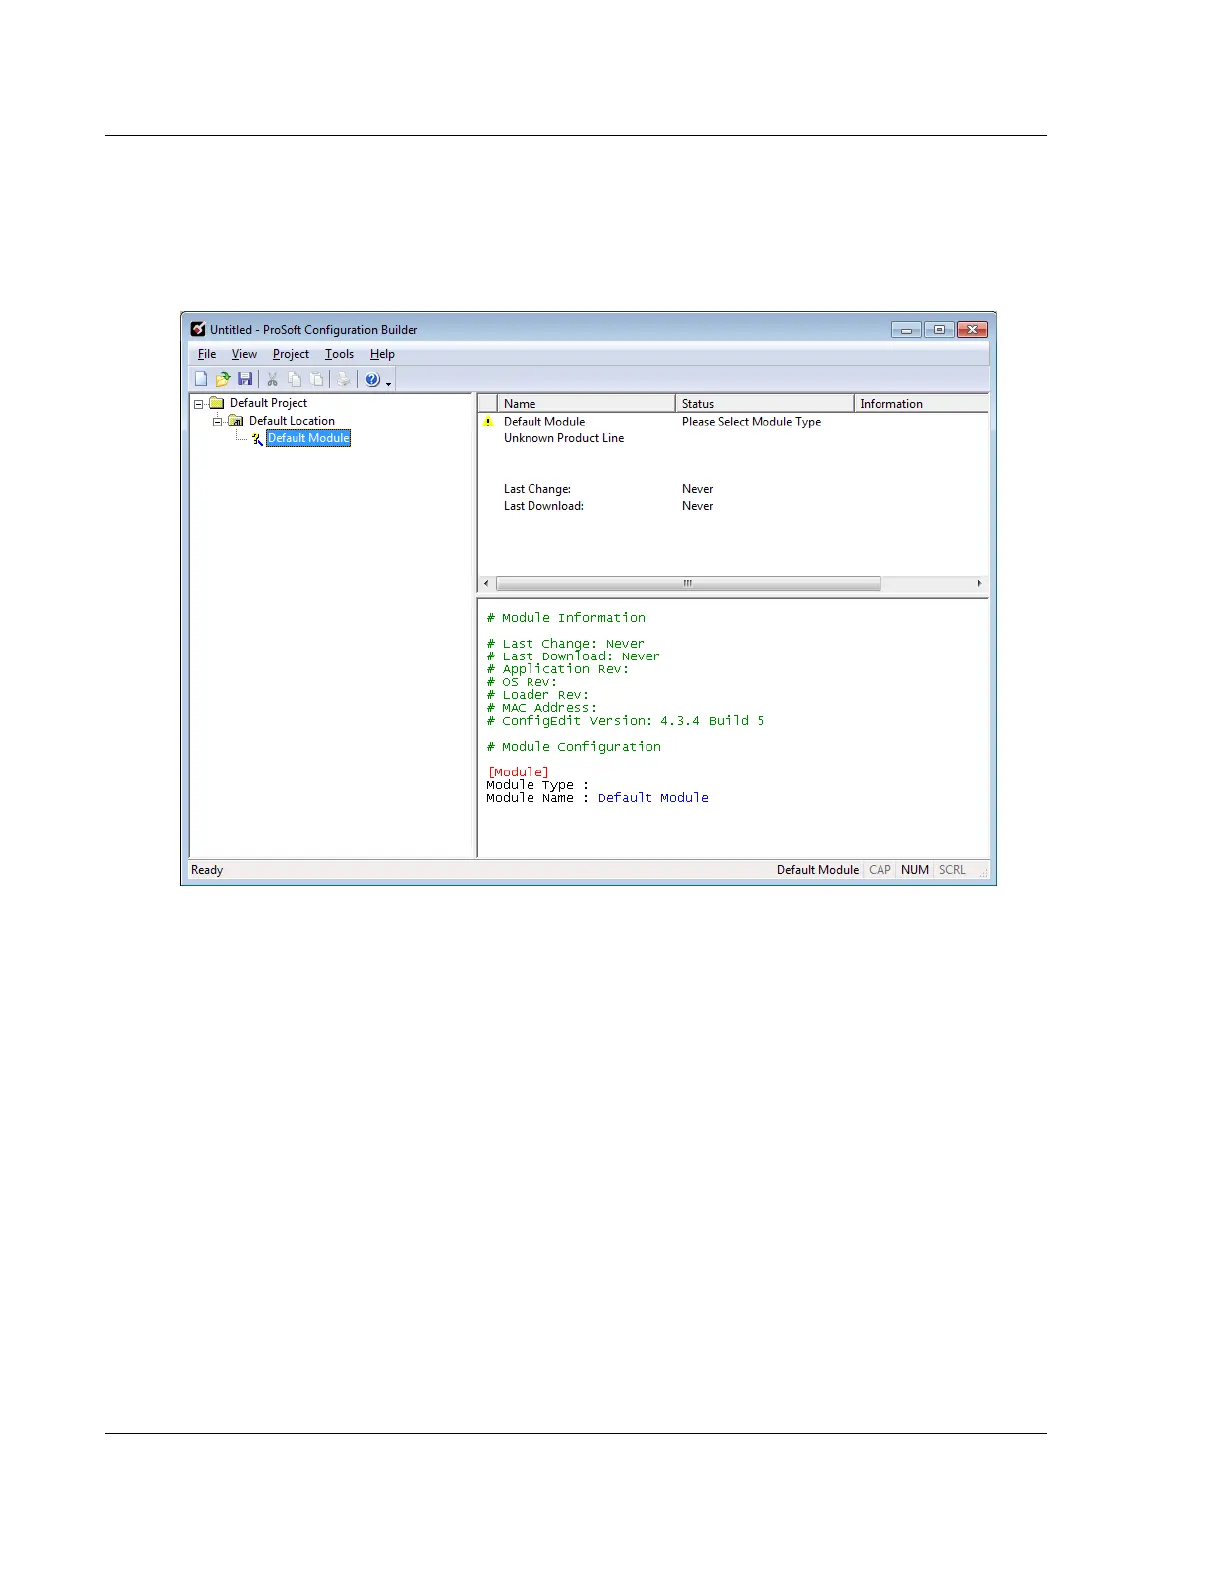
Task: Click the scrollbar right arrow
Action: tap(979, 583)
